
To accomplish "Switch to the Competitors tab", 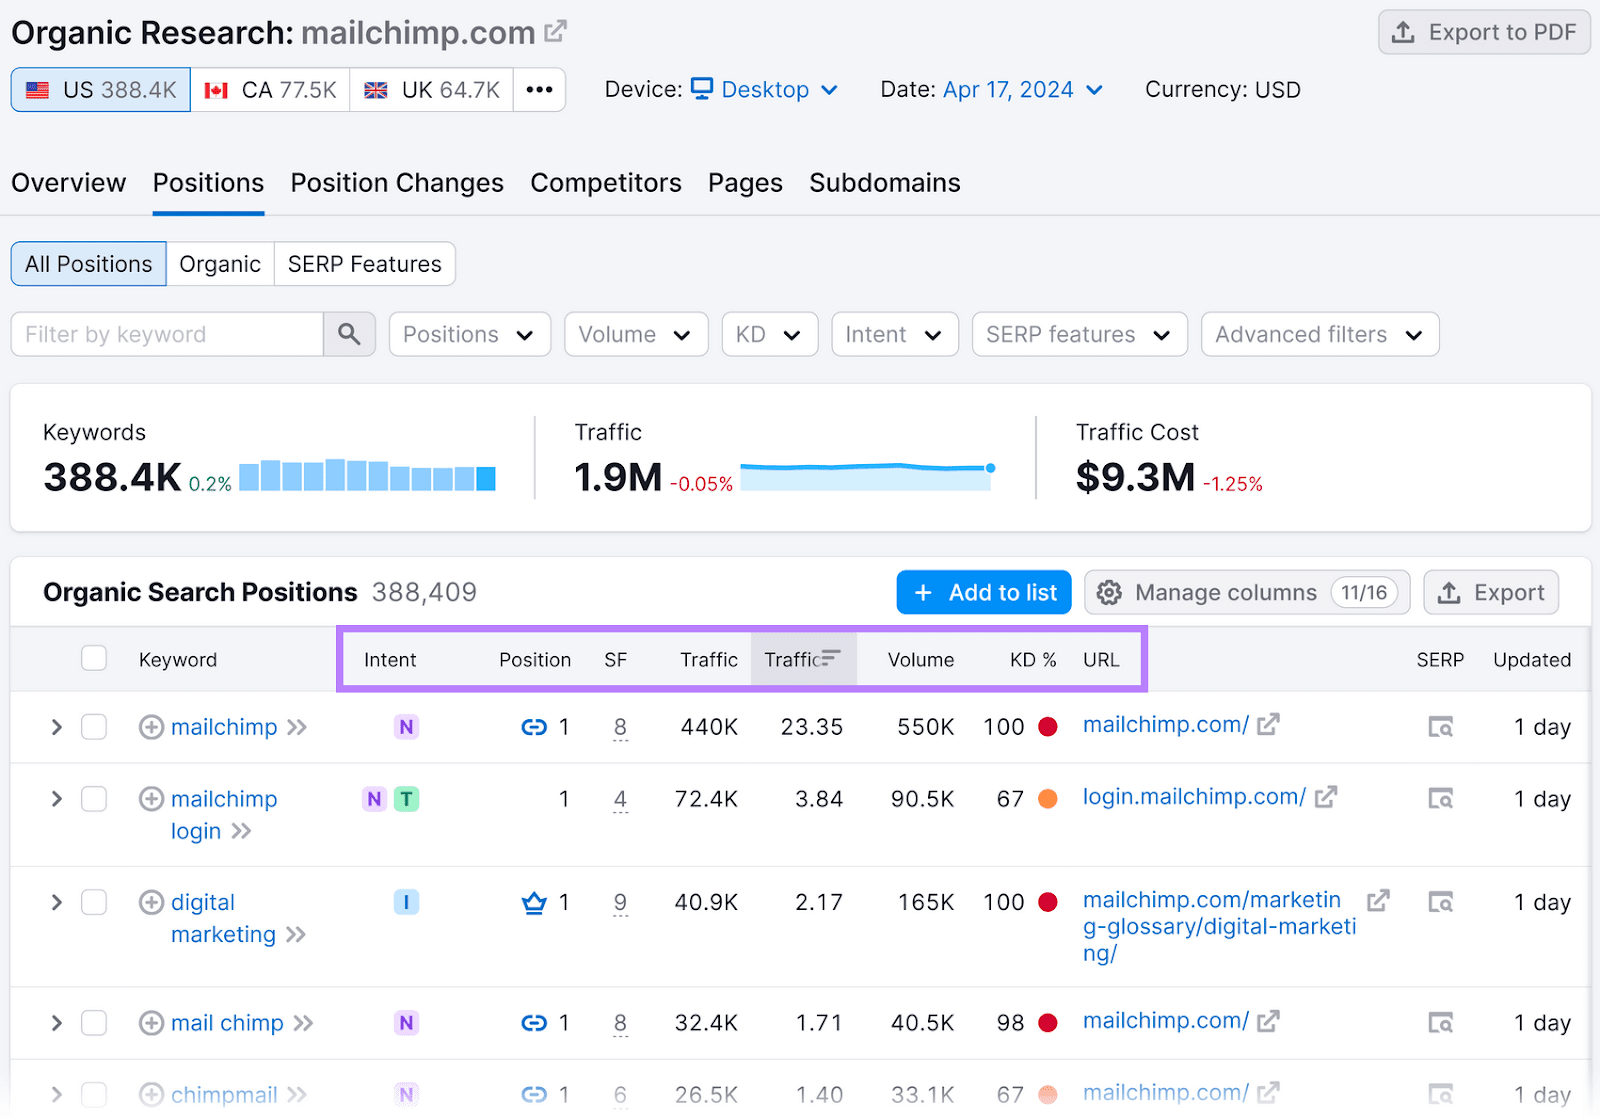I will pyautogui.click(x=605, y=182).
